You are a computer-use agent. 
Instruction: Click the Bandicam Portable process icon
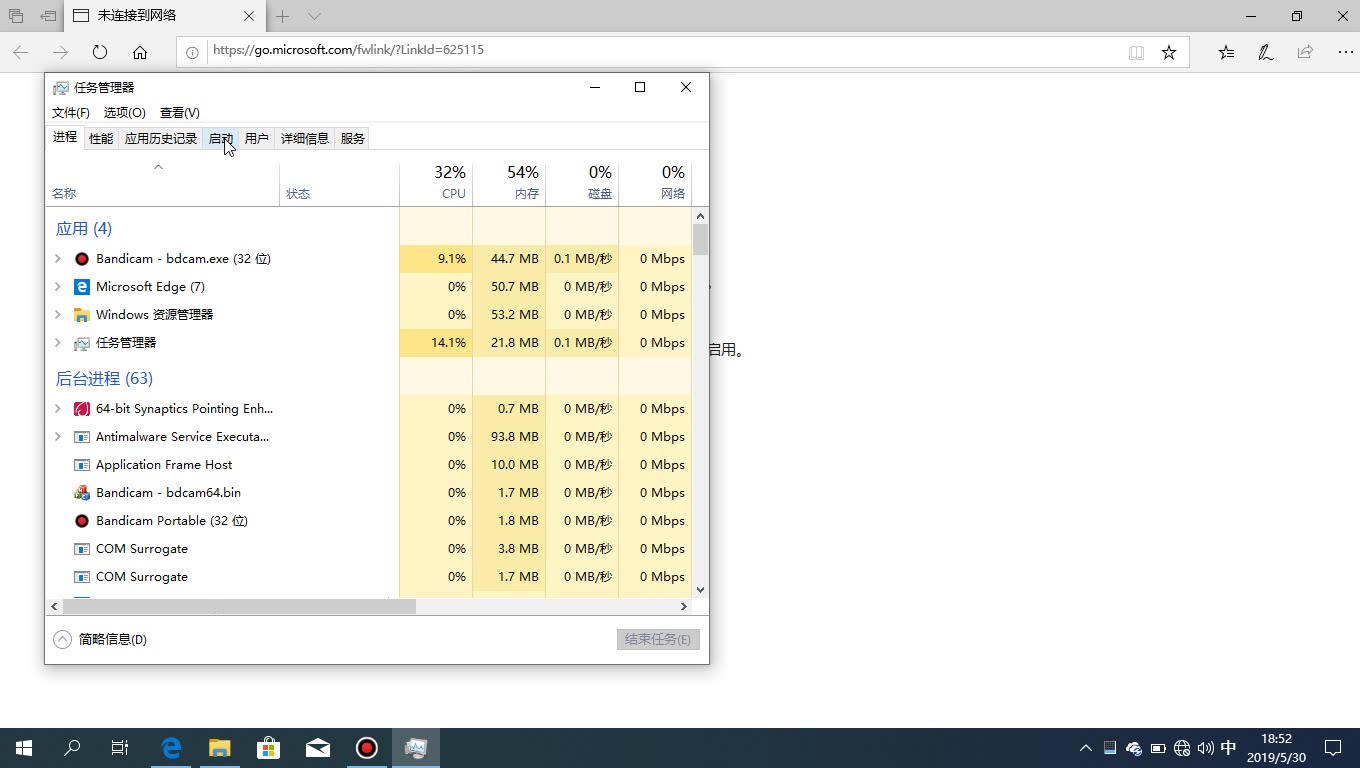coord(82,521)
